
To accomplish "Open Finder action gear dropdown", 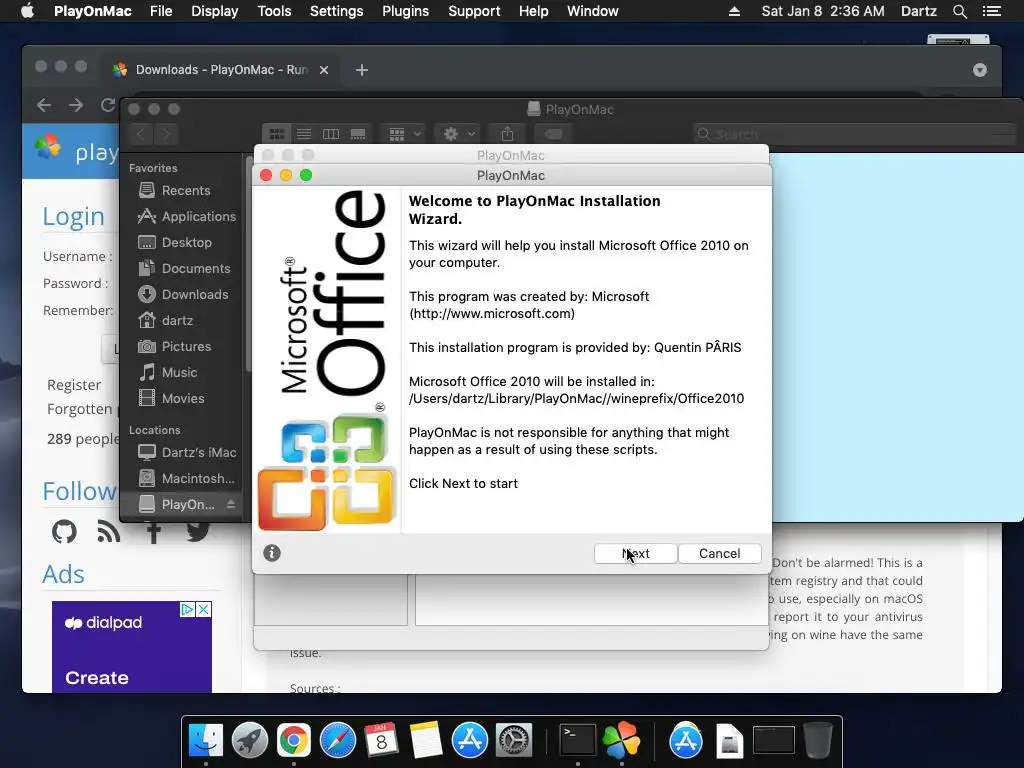I will (458, 134).
